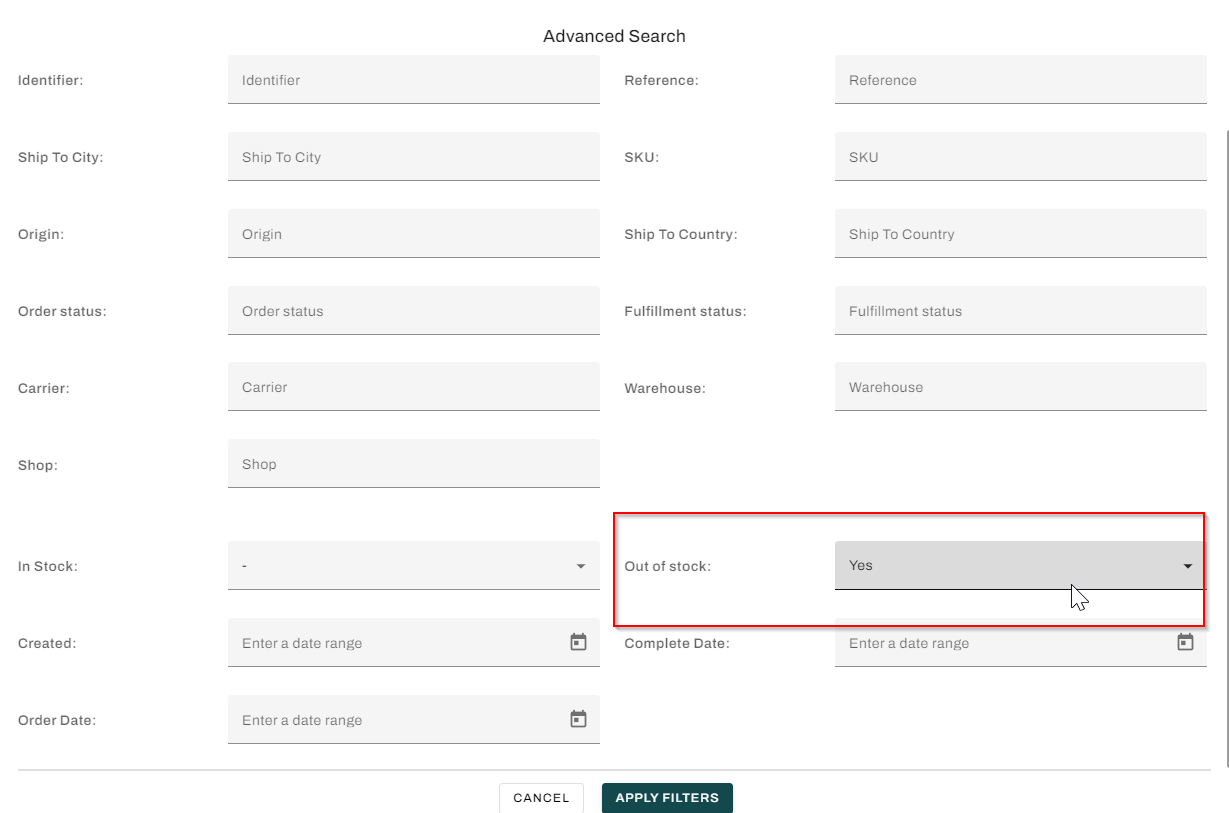Click the Fulfillment status label
Screen dimensions: 1229x813
(685, 311)
